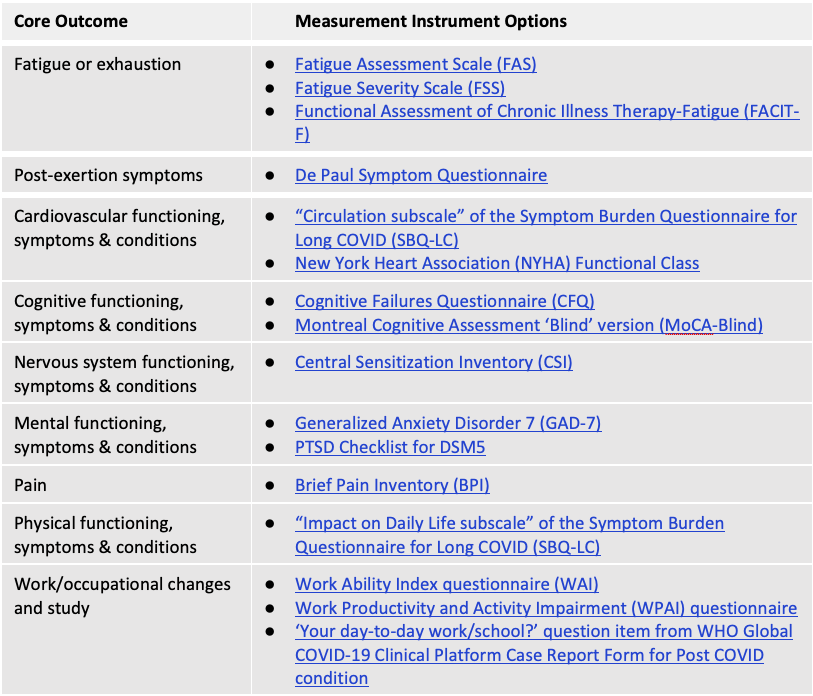
Task: Click New York Heart Association Functional Class link
Action: click(x=496, y=264)
